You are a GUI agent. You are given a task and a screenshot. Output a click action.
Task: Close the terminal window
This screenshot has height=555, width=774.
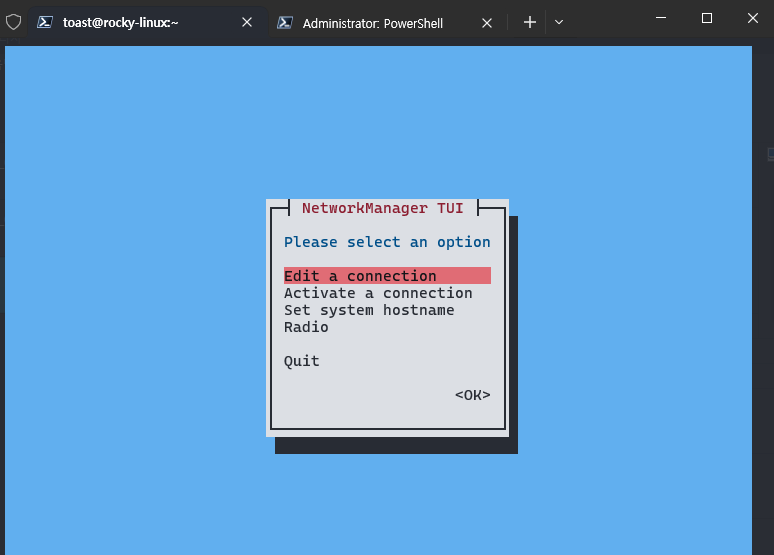pyautogui.click(x=752, y=18)
